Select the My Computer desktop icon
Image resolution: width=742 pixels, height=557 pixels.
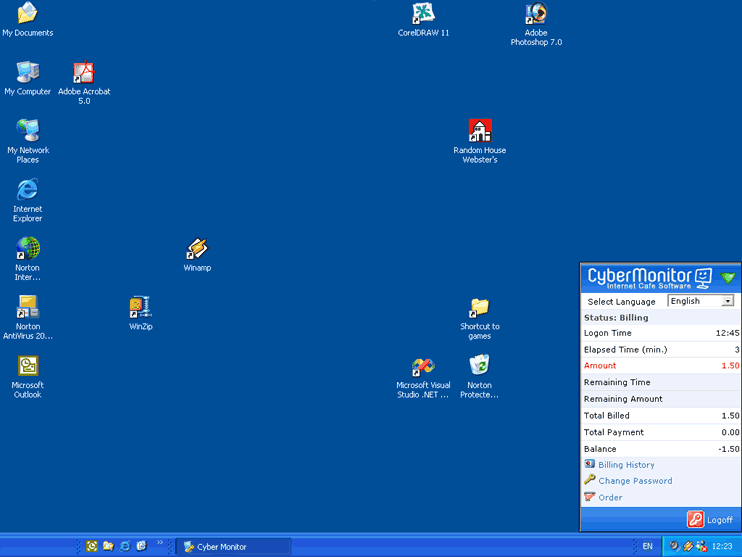coord(27,78)
